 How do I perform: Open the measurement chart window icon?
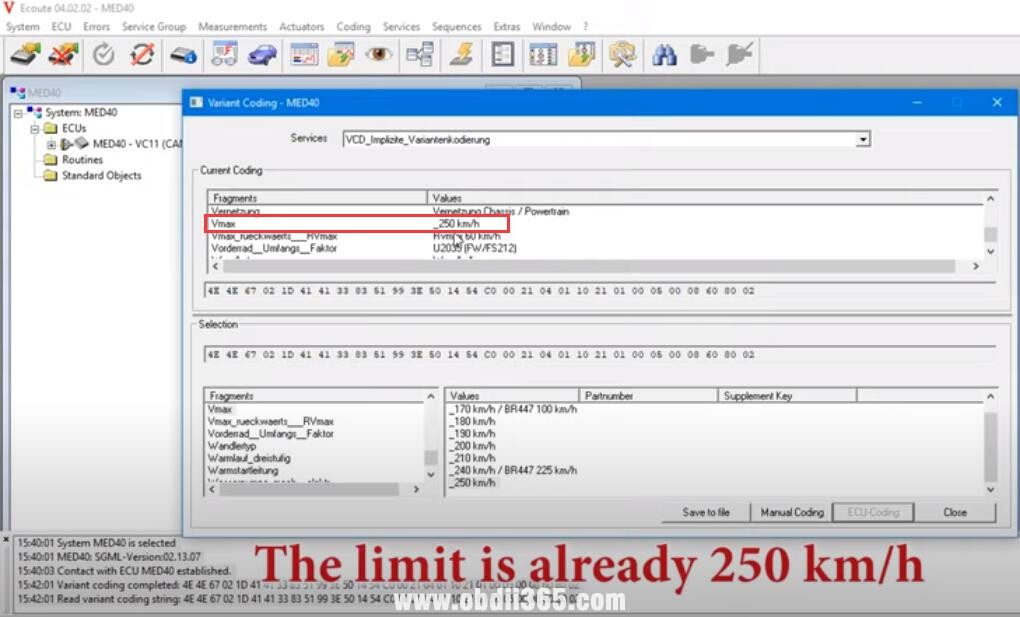pyautogui.click(x=304, y=55)
